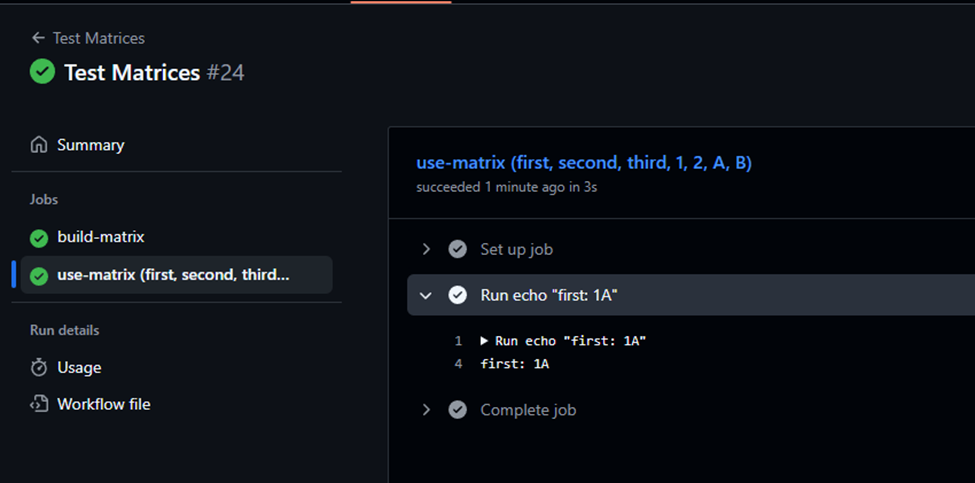
Task: Click the Run echo step check icon
Action: (457, 295)
